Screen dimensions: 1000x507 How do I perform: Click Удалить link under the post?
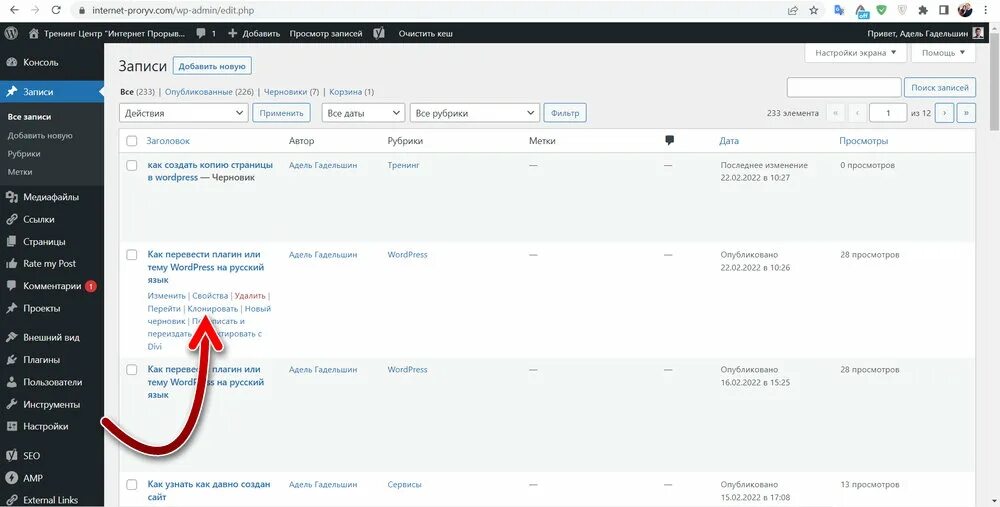tap(250, 296)
